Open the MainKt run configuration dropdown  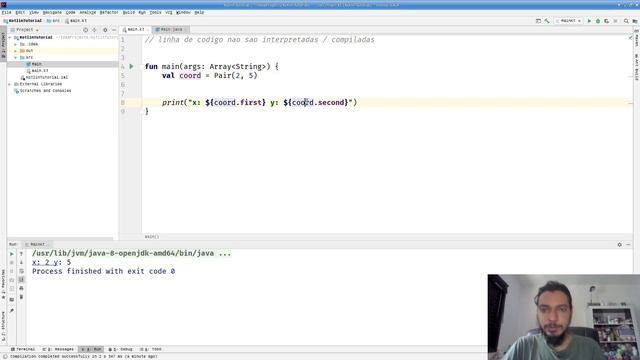point(568,21)
